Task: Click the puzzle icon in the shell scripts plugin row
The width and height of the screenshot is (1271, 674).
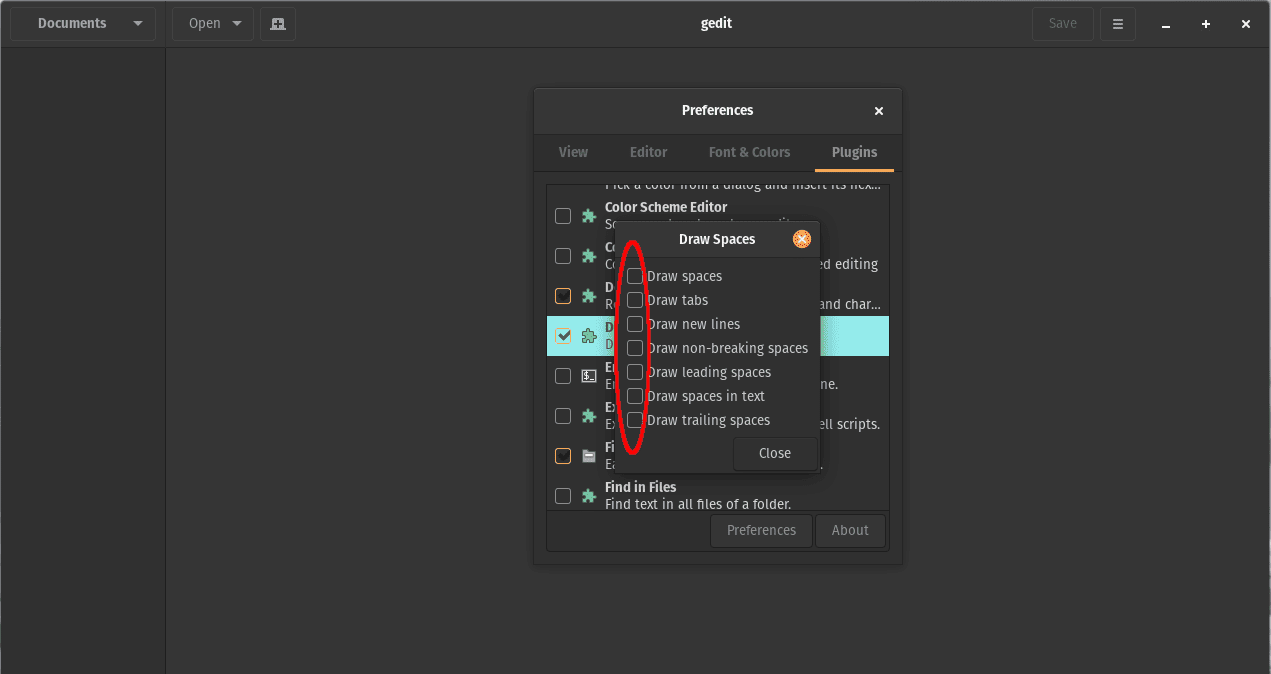Action: coord(589,416)
